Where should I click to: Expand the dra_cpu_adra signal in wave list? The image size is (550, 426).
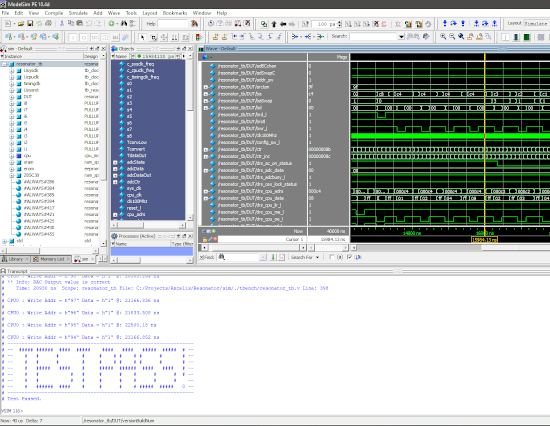(x=206, y=191)
